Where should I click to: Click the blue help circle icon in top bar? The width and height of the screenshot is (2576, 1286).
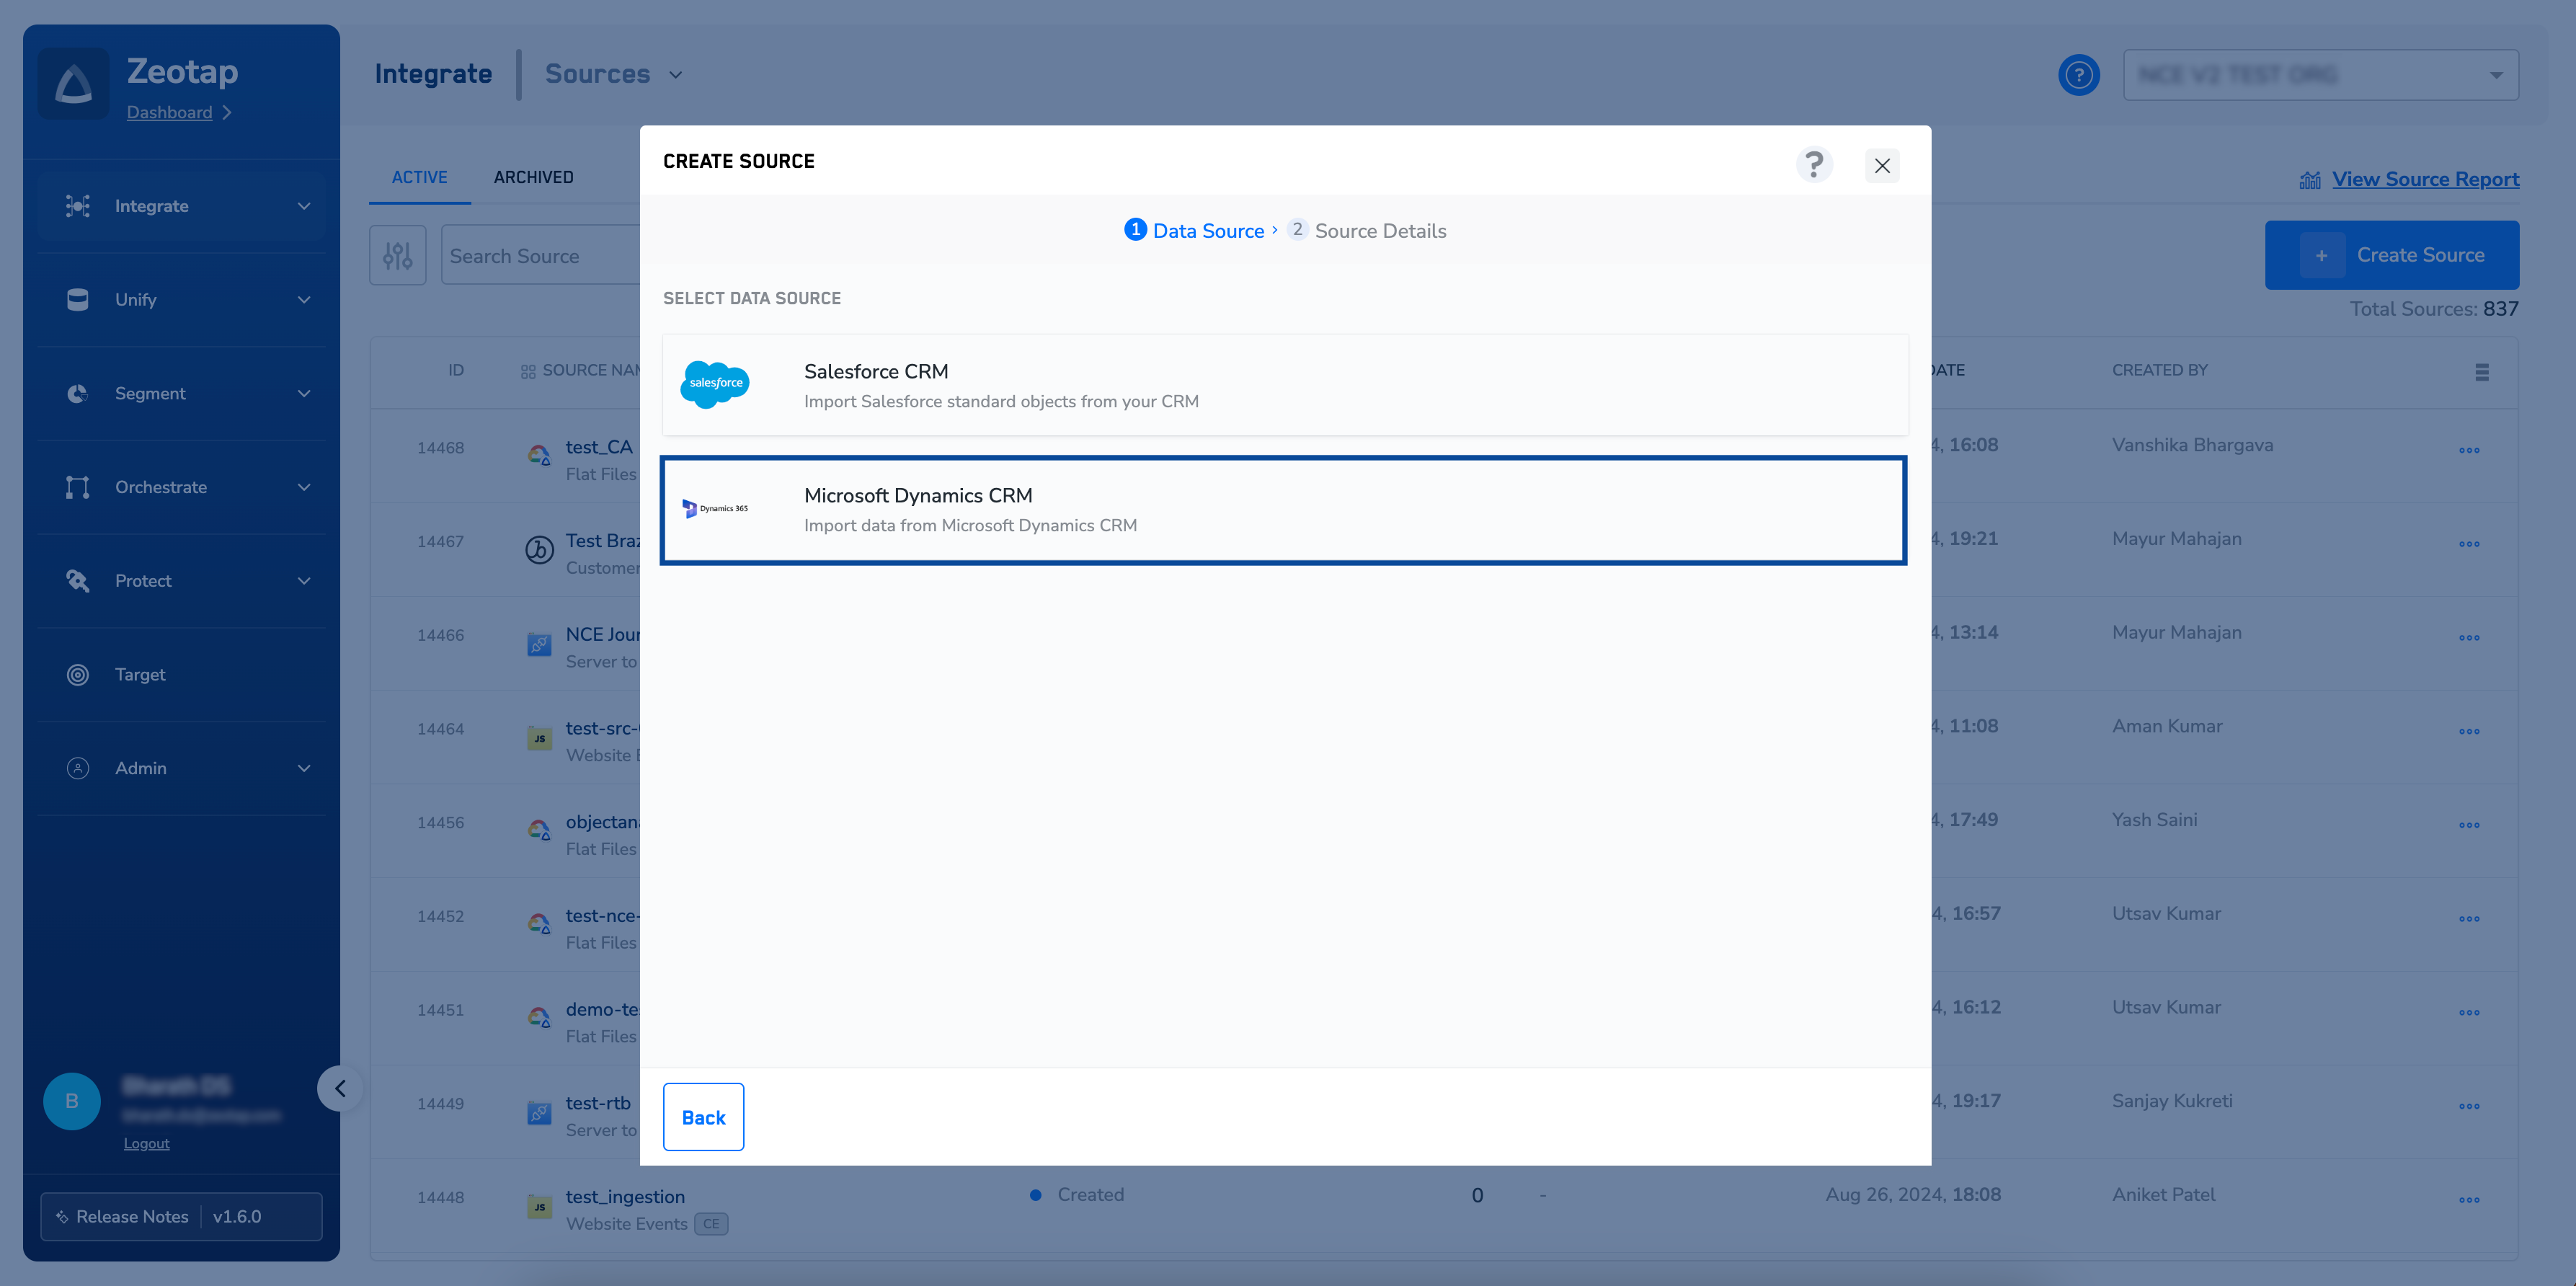[x=2078, y=75]
